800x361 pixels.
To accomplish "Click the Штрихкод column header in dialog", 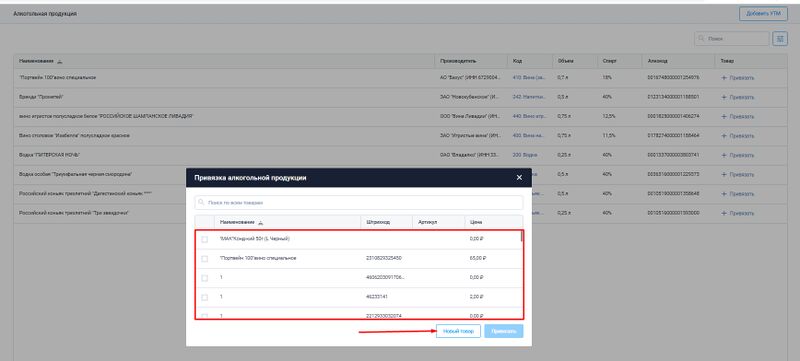I will [378, 222].
